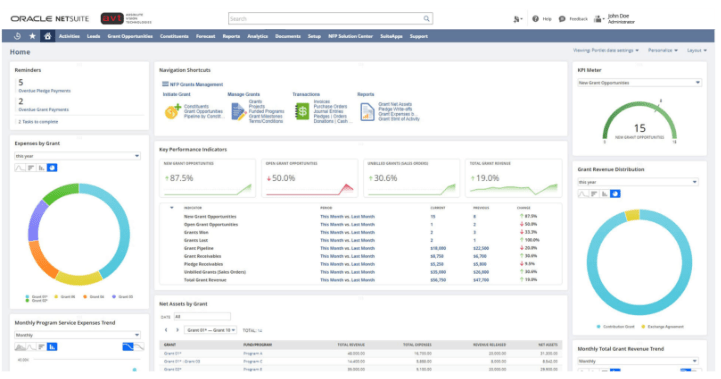
Task: Open the Shortcuts star icon
Action: (x=32, y=36)
